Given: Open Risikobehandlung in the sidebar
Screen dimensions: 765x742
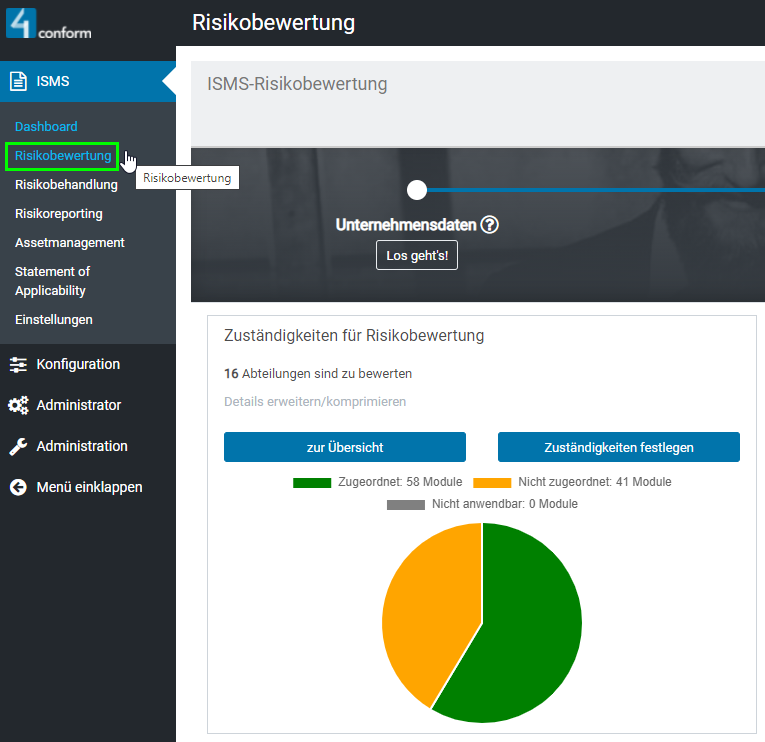Looking at the screenshot, I should tap(66, 185).
